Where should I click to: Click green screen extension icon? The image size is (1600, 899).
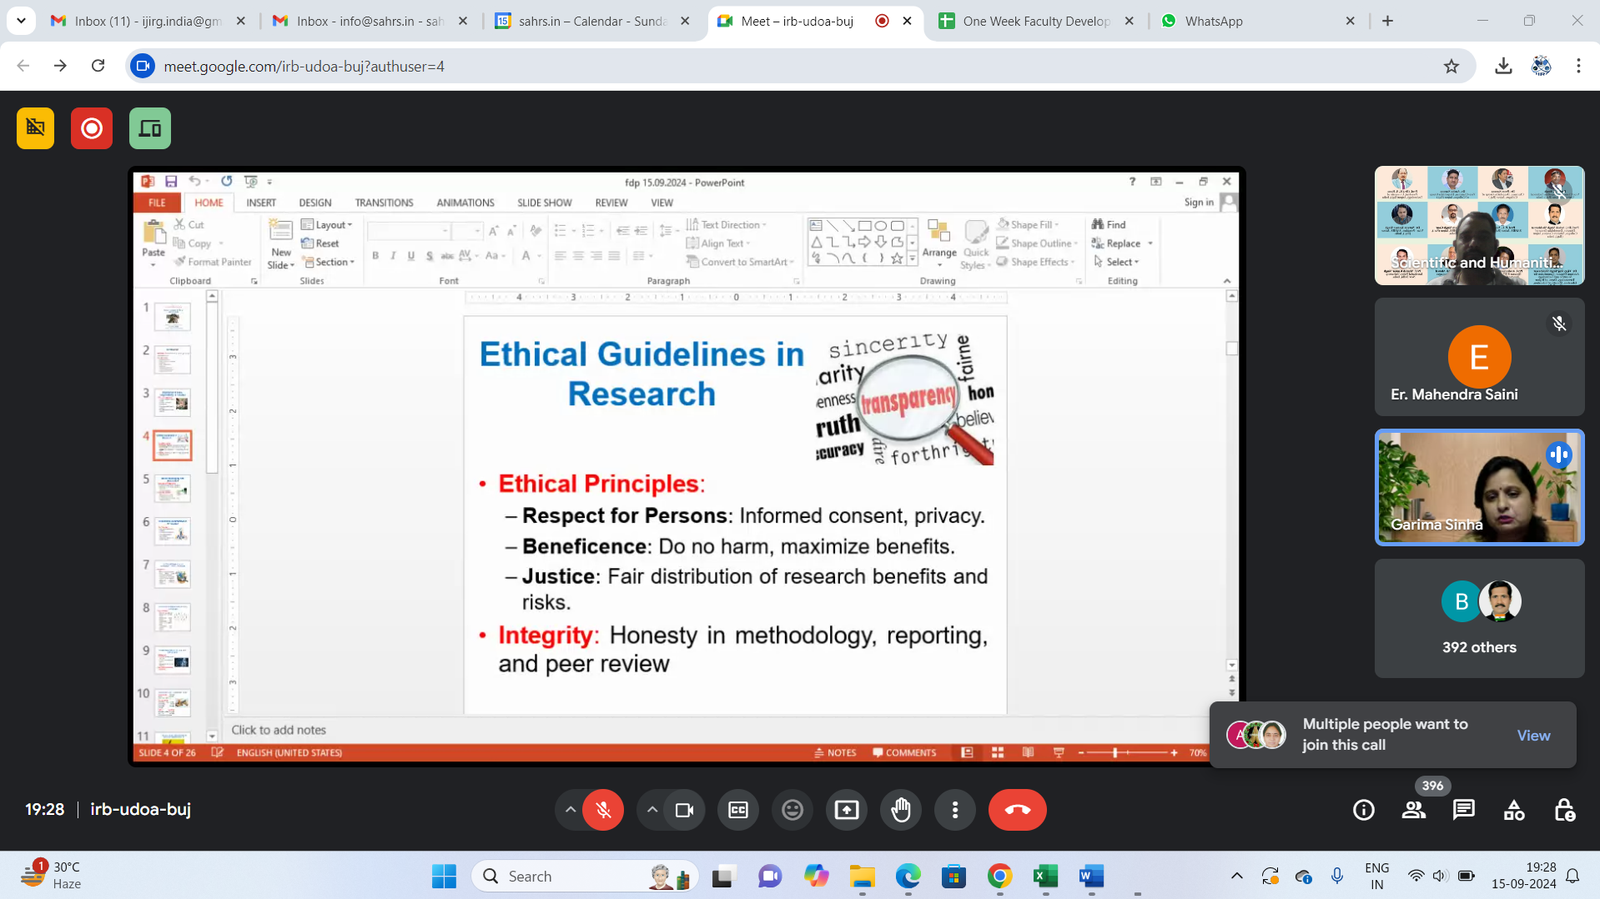150,128
